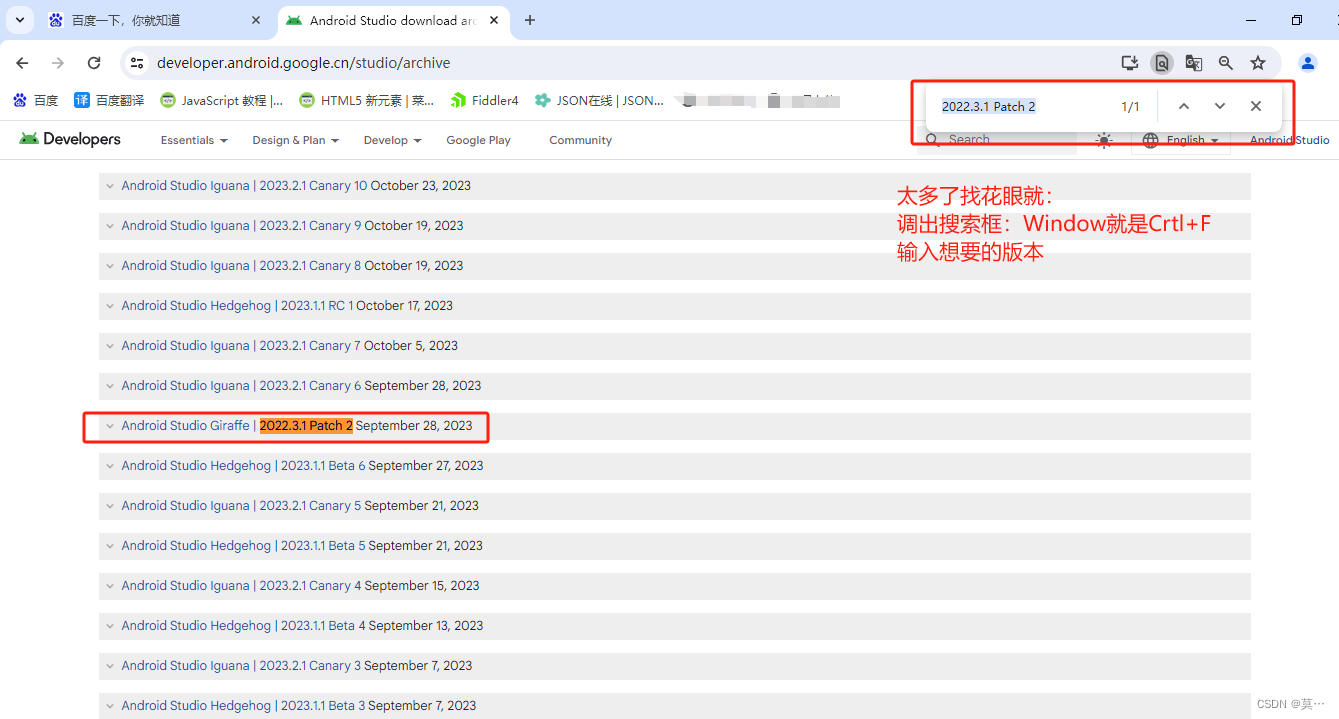Expand the Hedgehog RC 1 row chevron

tap(110, 306)
